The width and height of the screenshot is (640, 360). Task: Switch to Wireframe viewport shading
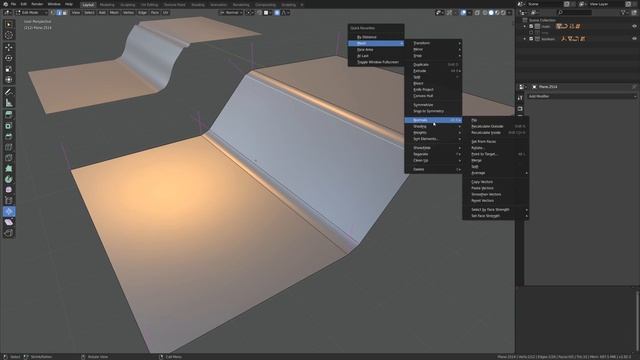point(485,13)
